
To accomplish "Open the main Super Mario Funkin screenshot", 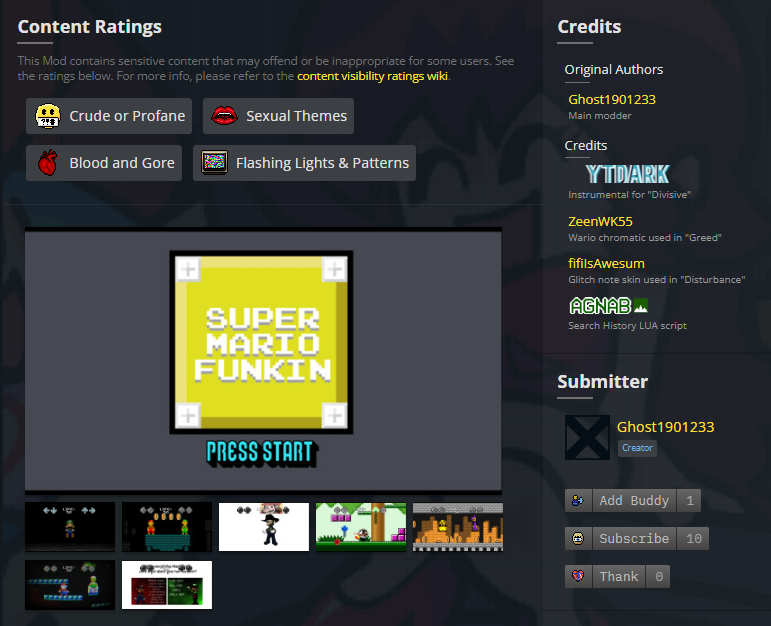I will click(x=263, y=361).
